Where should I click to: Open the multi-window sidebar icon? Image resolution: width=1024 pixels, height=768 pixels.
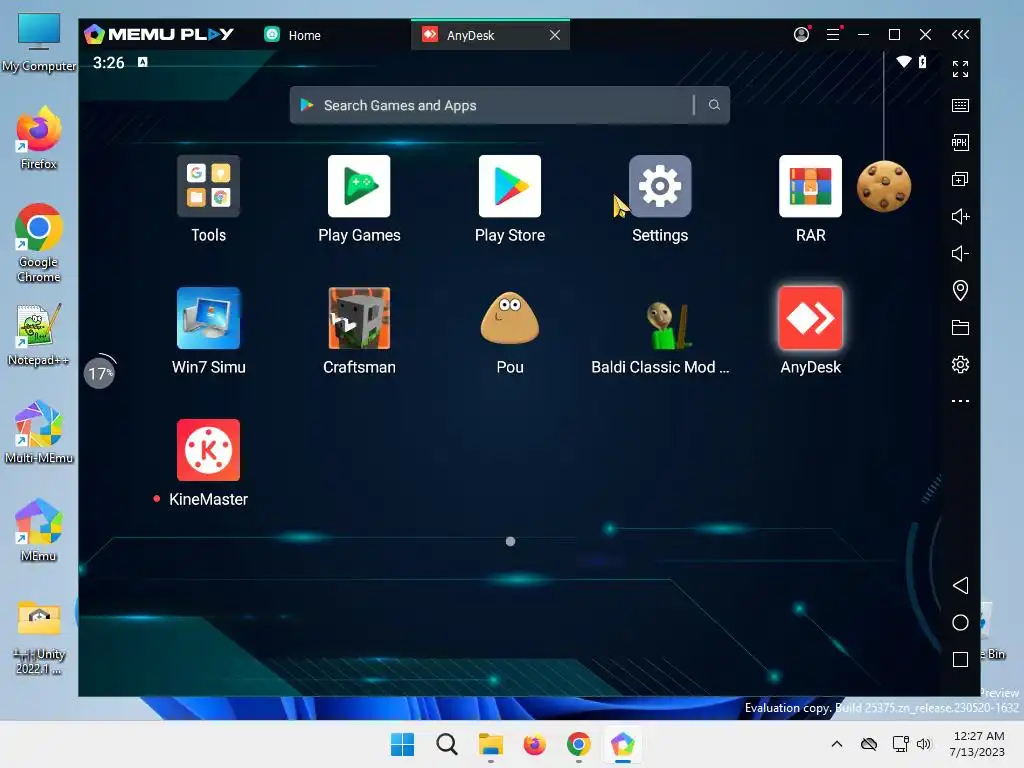coord(960,179)
